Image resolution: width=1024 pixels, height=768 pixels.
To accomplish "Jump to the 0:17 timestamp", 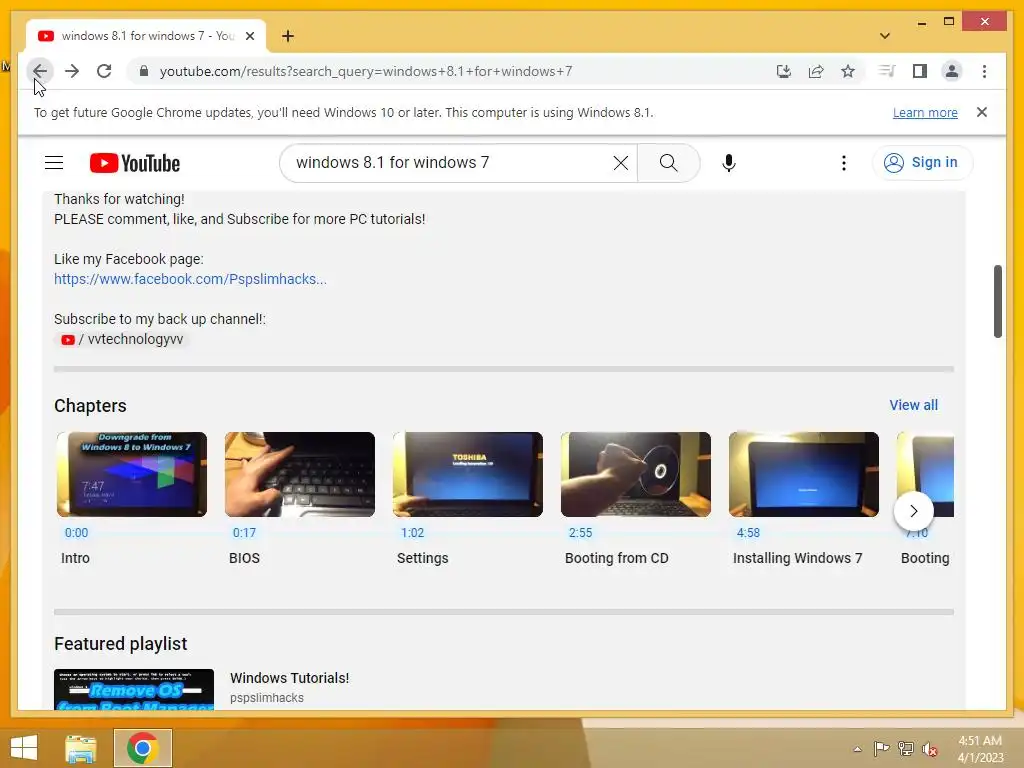I will (244, 533).
